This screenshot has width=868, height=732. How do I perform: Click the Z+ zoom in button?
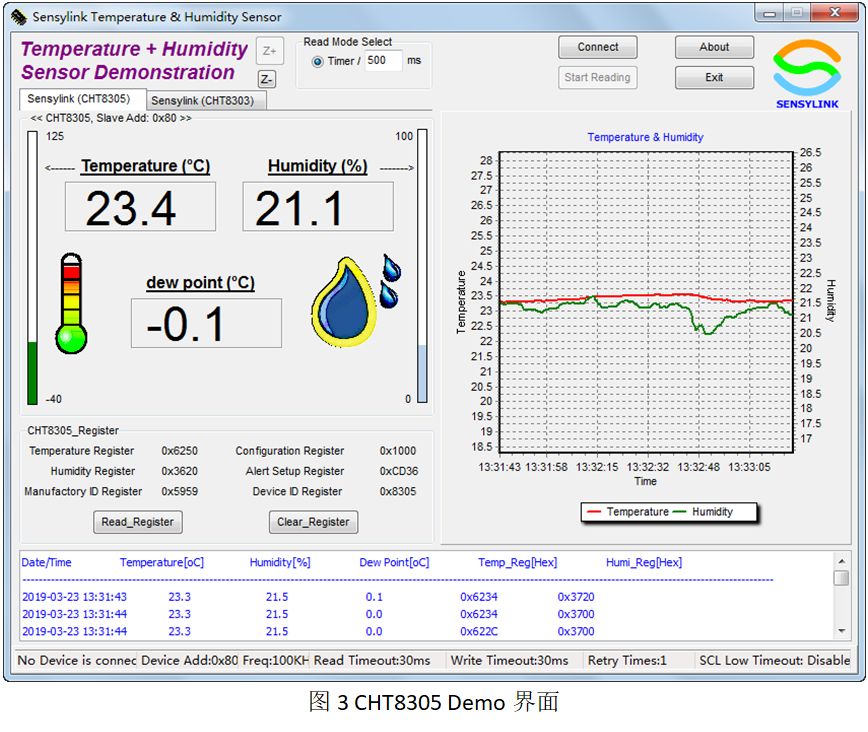270,51
